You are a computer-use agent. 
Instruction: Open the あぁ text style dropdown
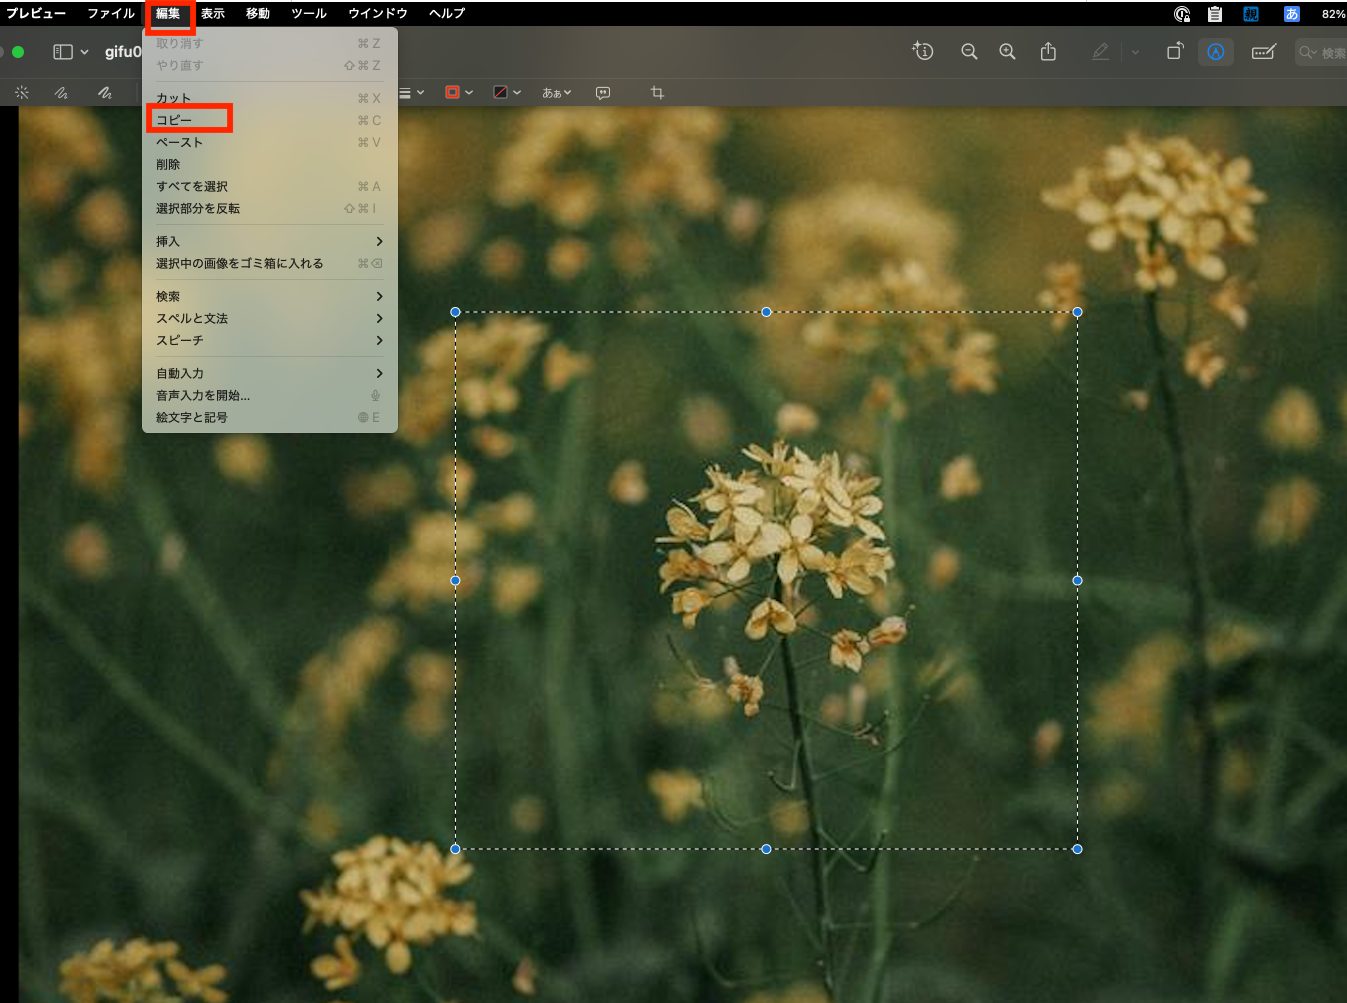[x=557, y=92]
